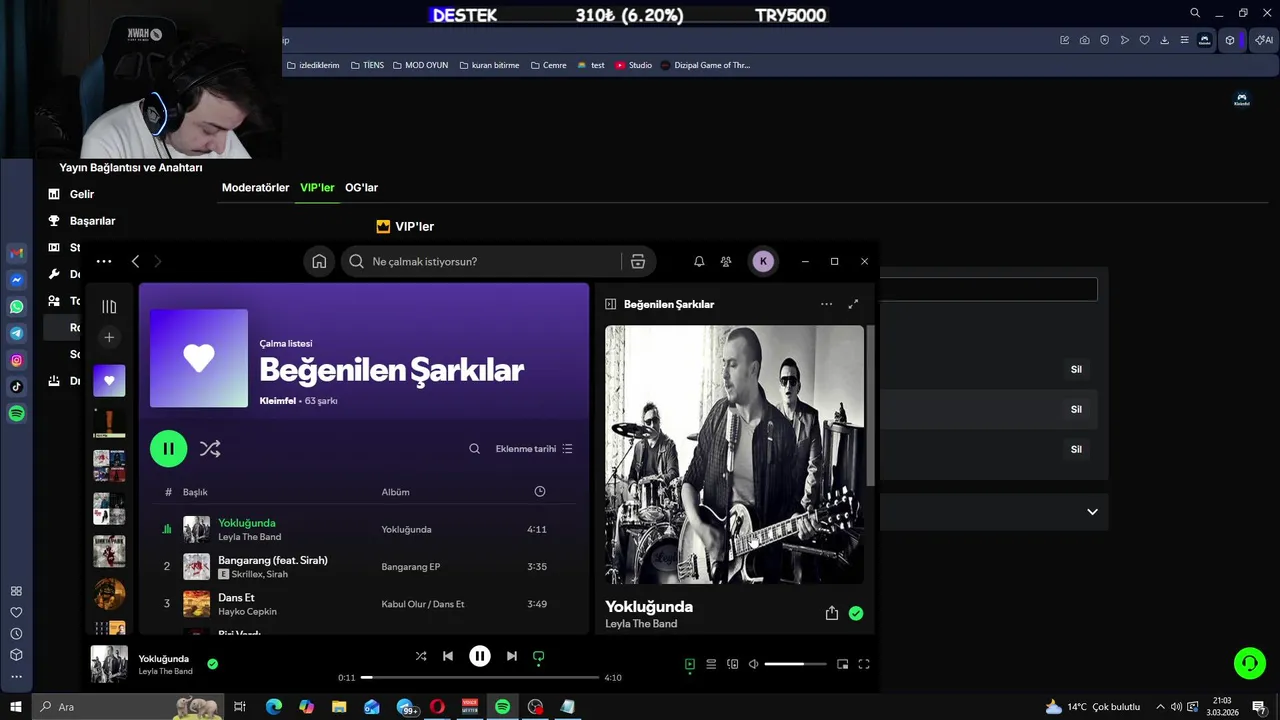Open the studio bookmark in the bookmarks bar
1280x720 pixels.
tap(633, 65)
